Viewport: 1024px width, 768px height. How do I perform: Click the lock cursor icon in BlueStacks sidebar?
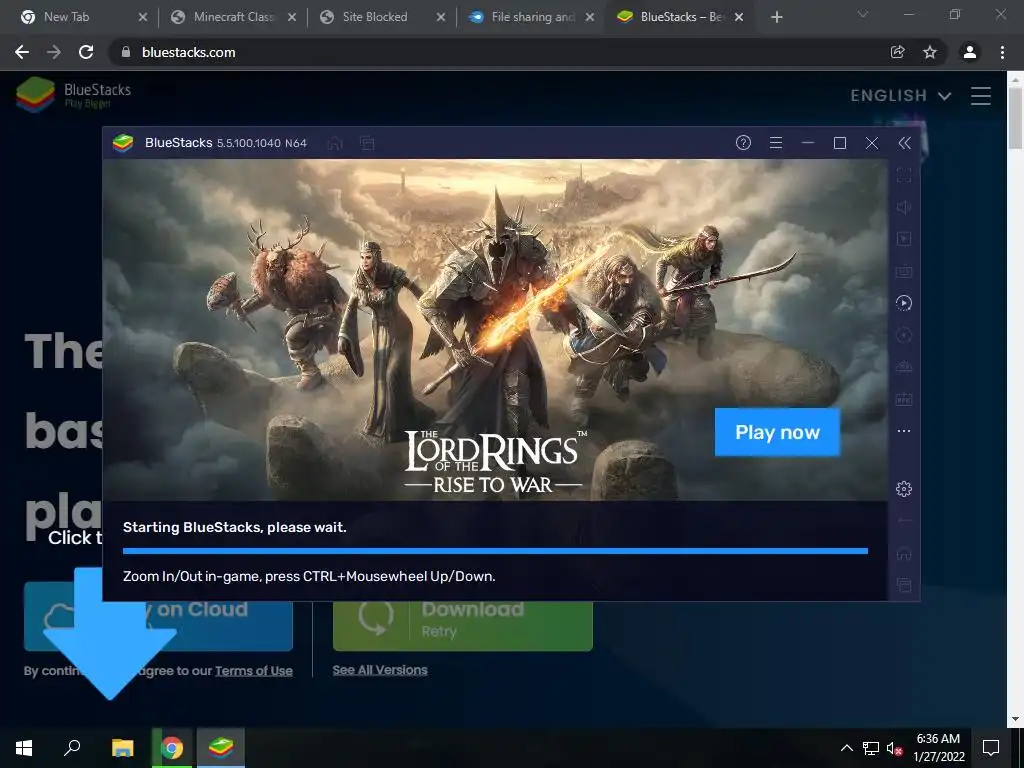[904, 239]
